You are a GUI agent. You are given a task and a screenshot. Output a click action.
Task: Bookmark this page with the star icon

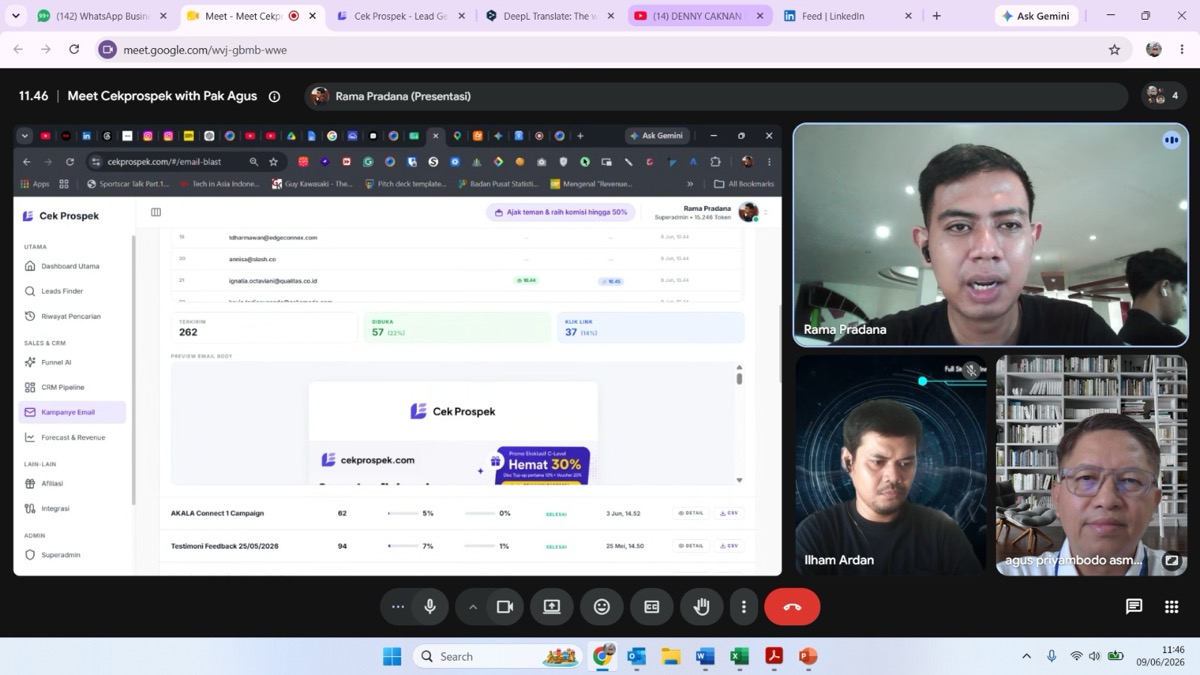[1114, 50]
